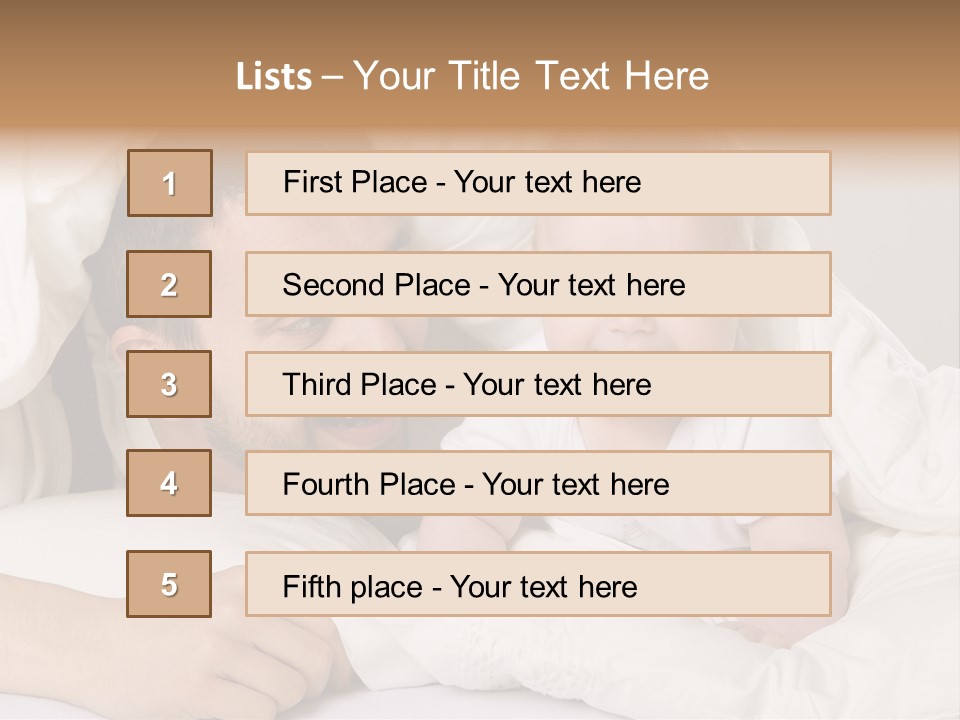Click the numbered box labeled 1
The image size is (960, 720).
(170, 183)
